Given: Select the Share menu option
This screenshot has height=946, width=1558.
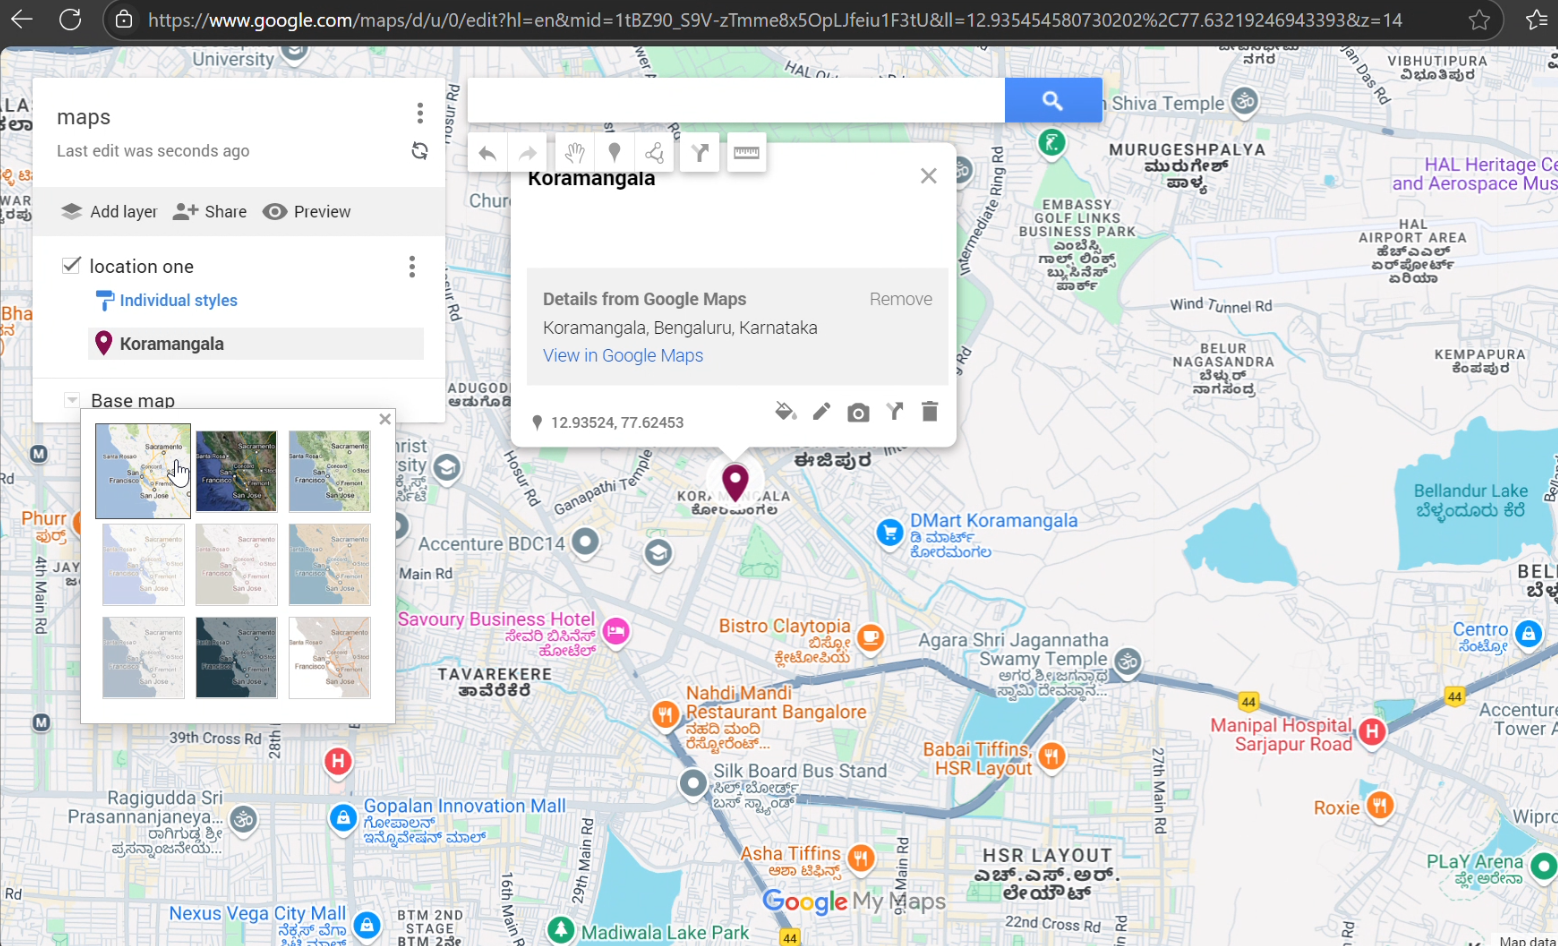Looking at the screenshot, I should (210, 211).
